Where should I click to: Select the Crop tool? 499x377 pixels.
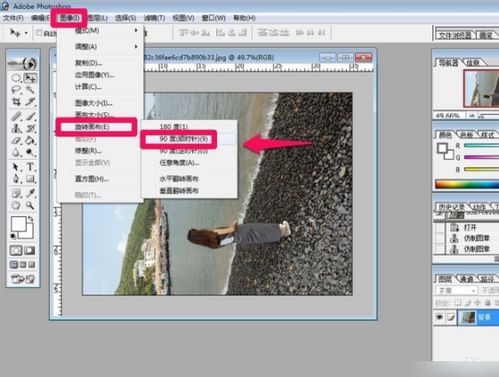point(16,102)
